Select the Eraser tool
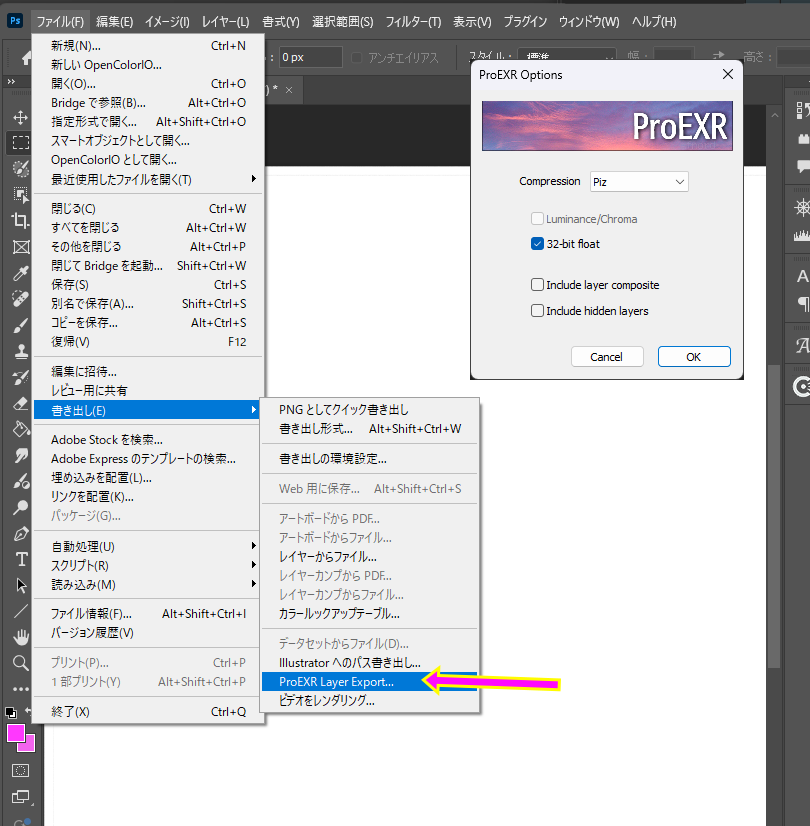Image resolution: width=810 pixels, height=826 pixels. (x=22, y=404)
